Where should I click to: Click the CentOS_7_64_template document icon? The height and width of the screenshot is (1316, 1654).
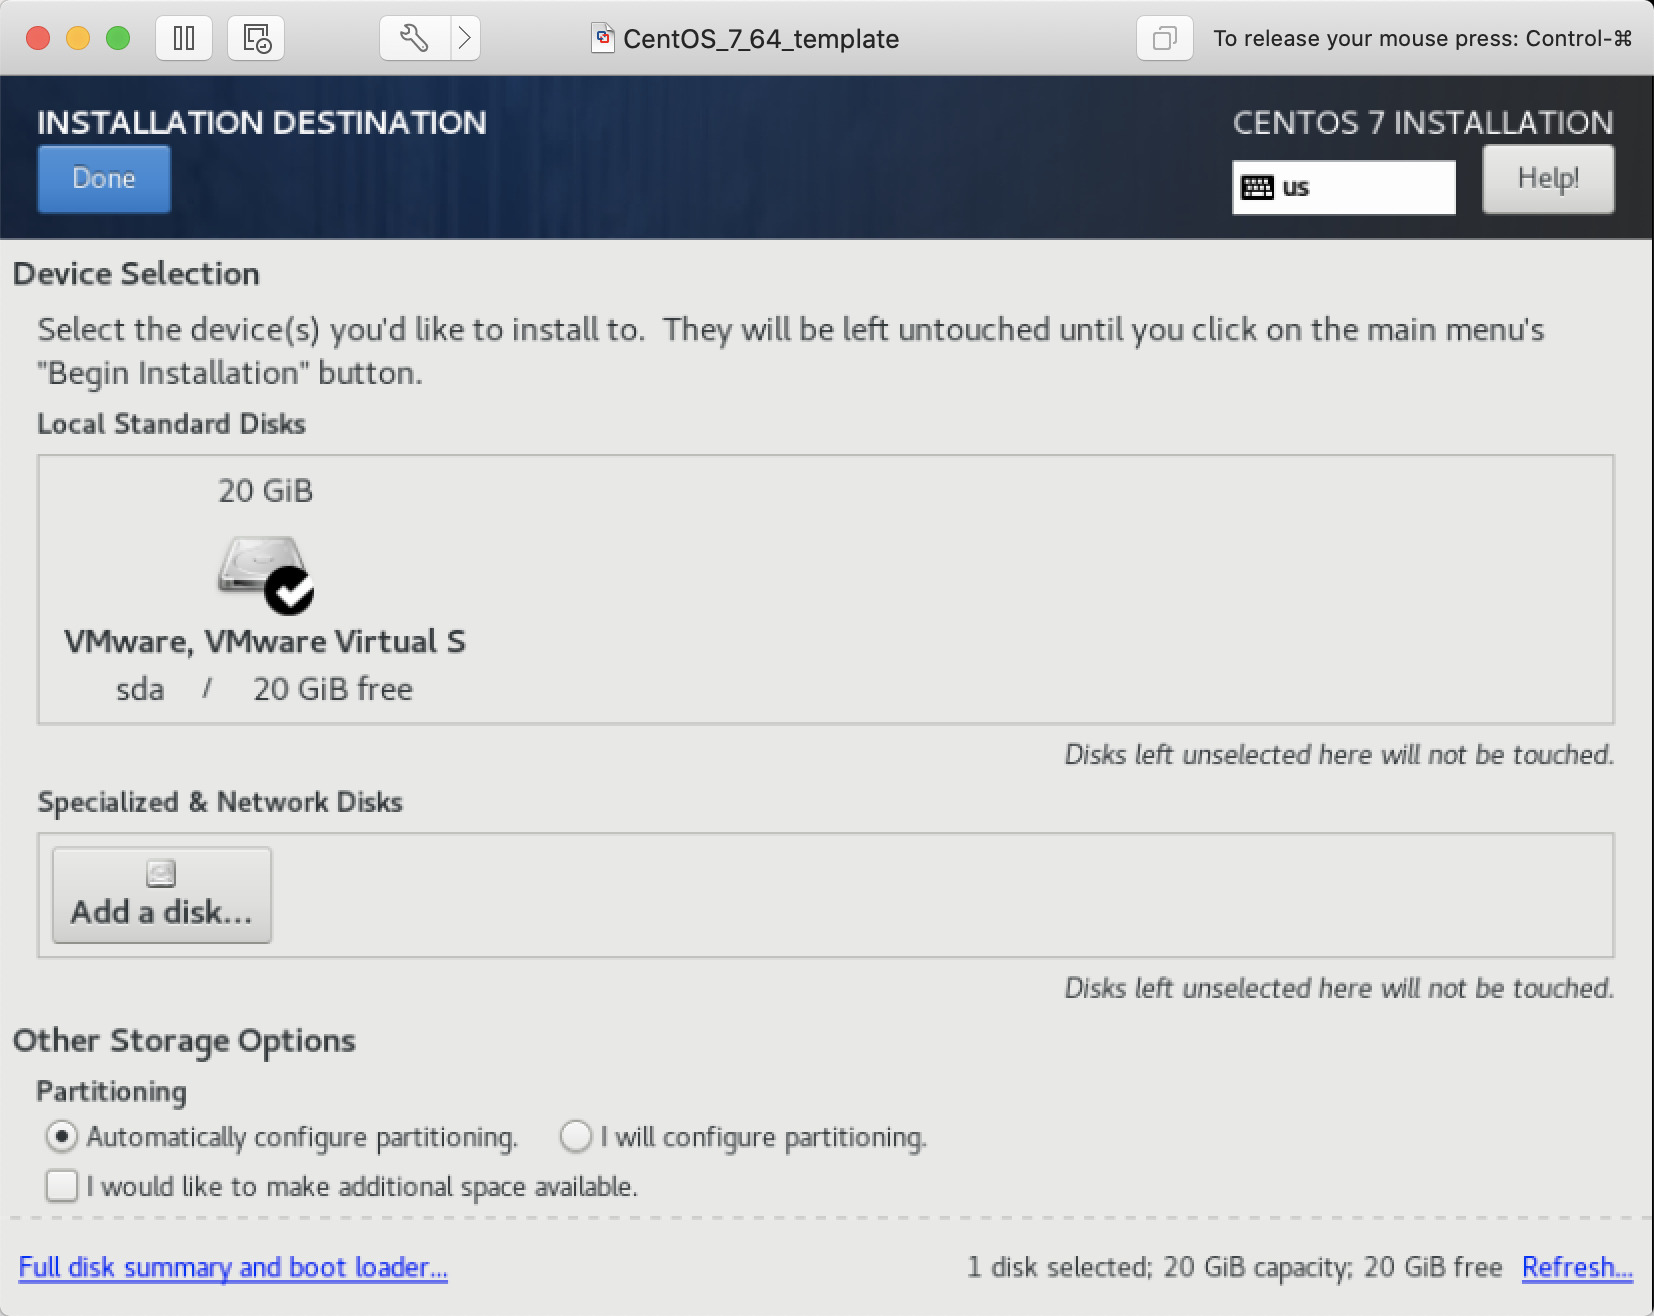603,38
